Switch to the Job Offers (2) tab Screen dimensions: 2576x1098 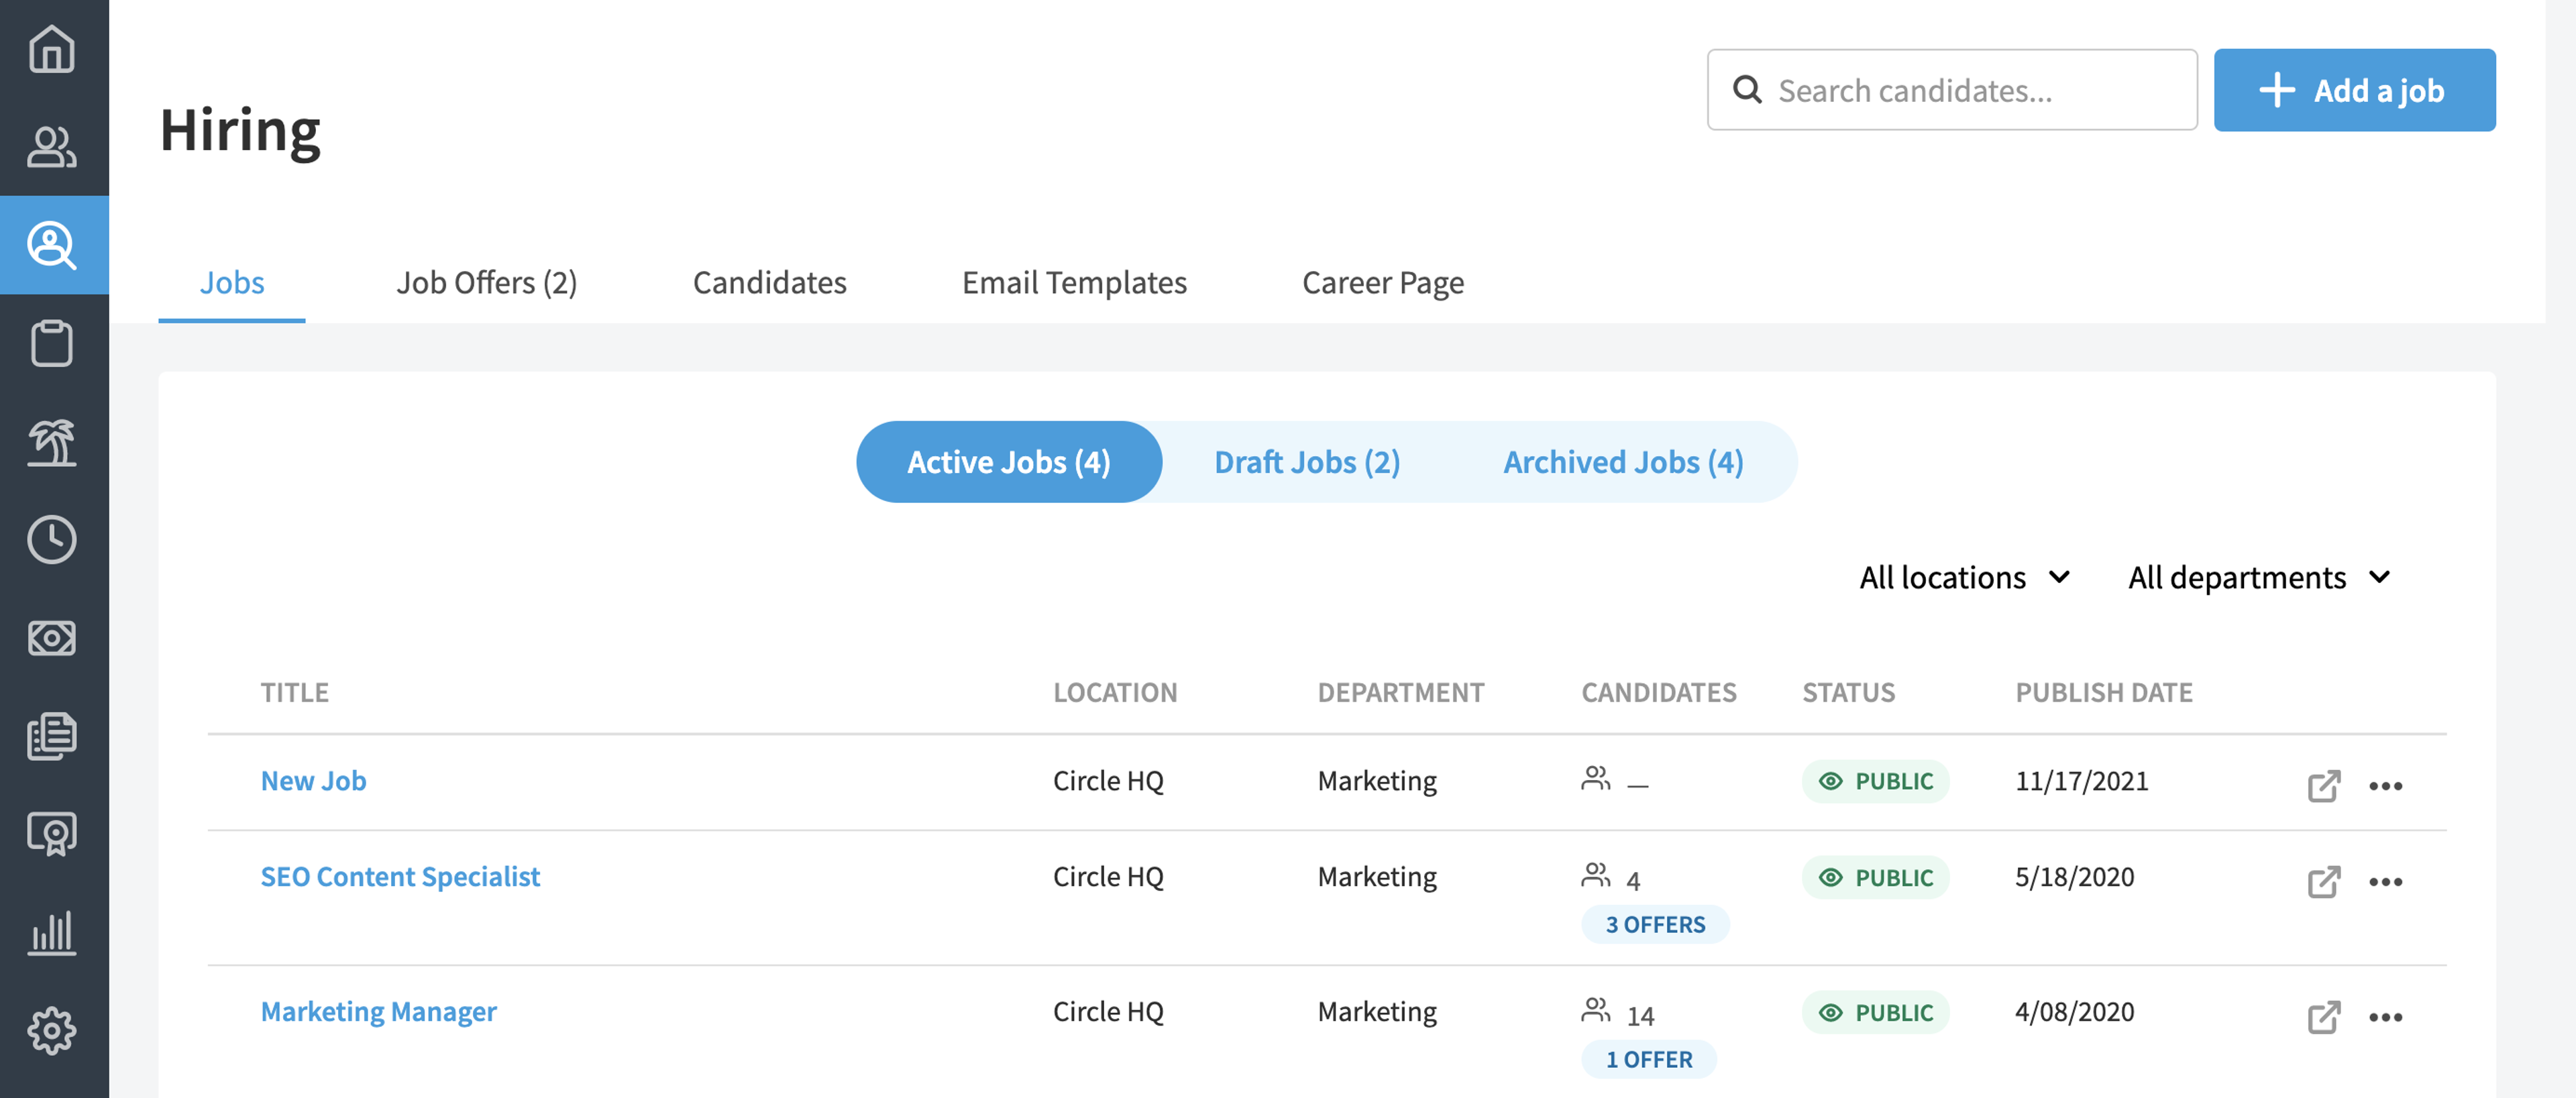pos(487,283)
